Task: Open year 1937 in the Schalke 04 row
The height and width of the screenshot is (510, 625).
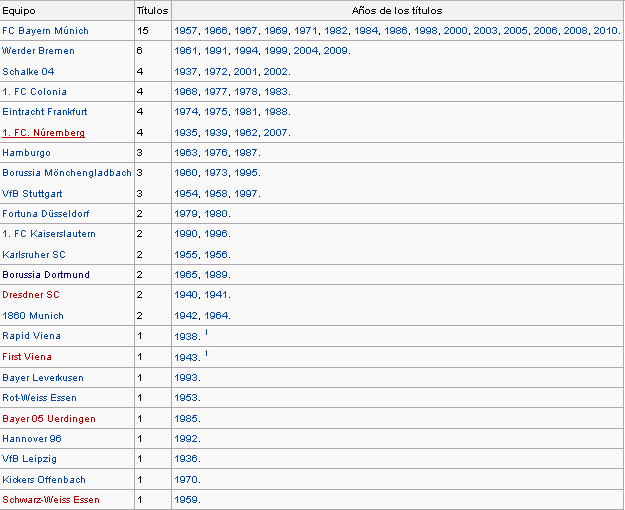Action: click(x=186, y=71)
